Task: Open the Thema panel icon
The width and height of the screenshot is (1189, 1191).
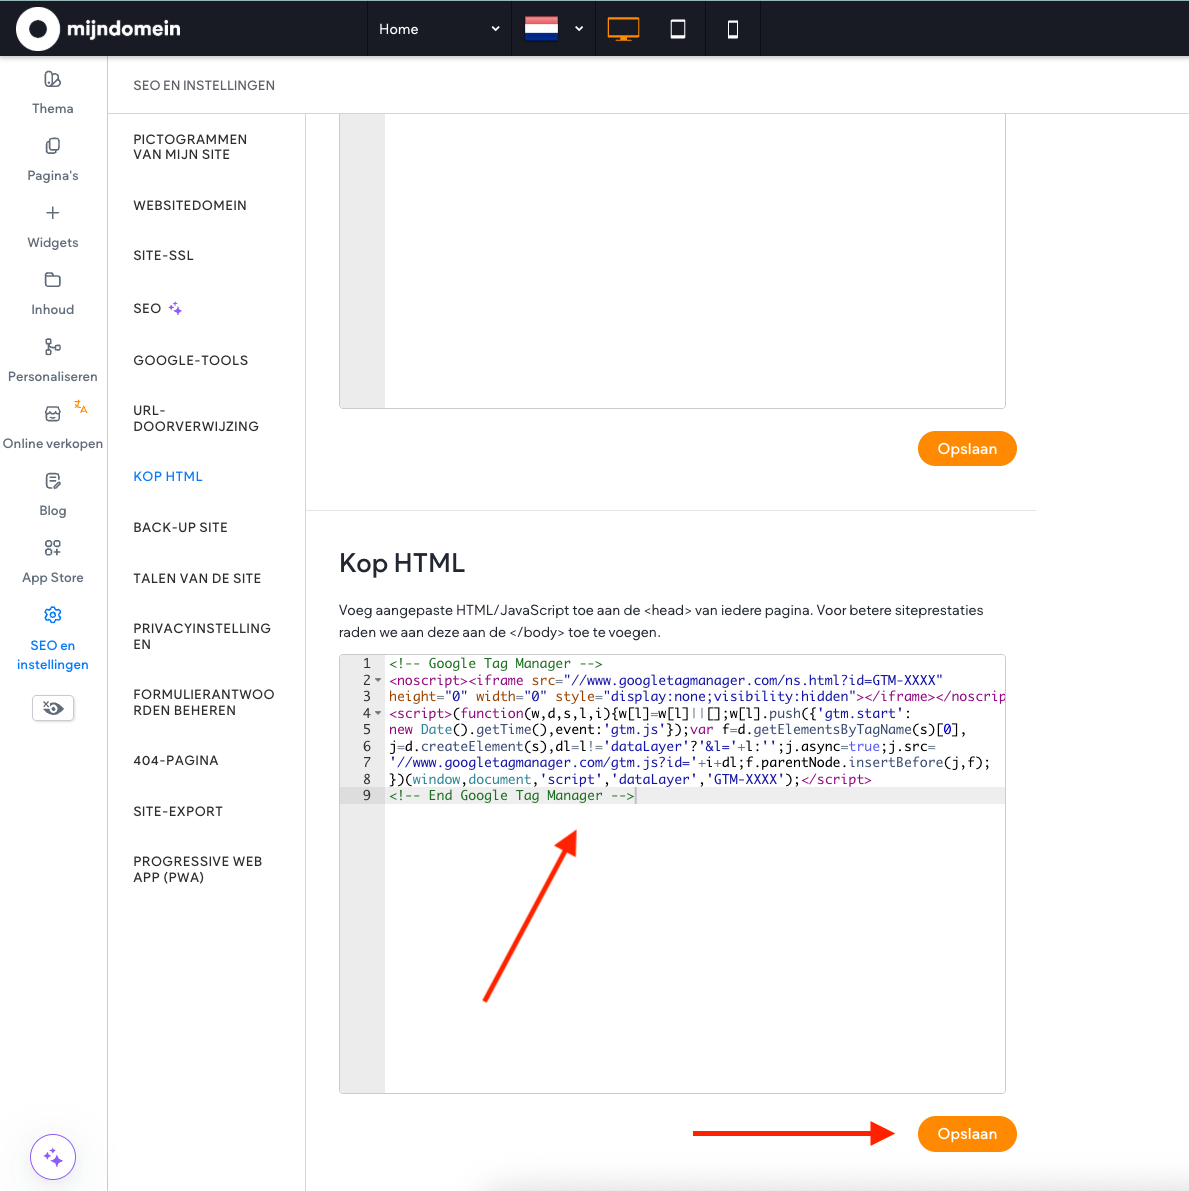Action: click(x=53, y=80)
